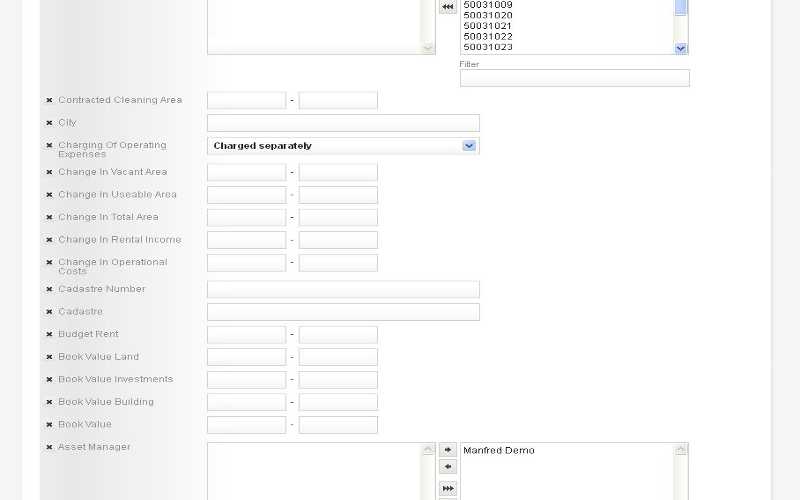Remove the Change In Operational Costs row

point(49,262)
